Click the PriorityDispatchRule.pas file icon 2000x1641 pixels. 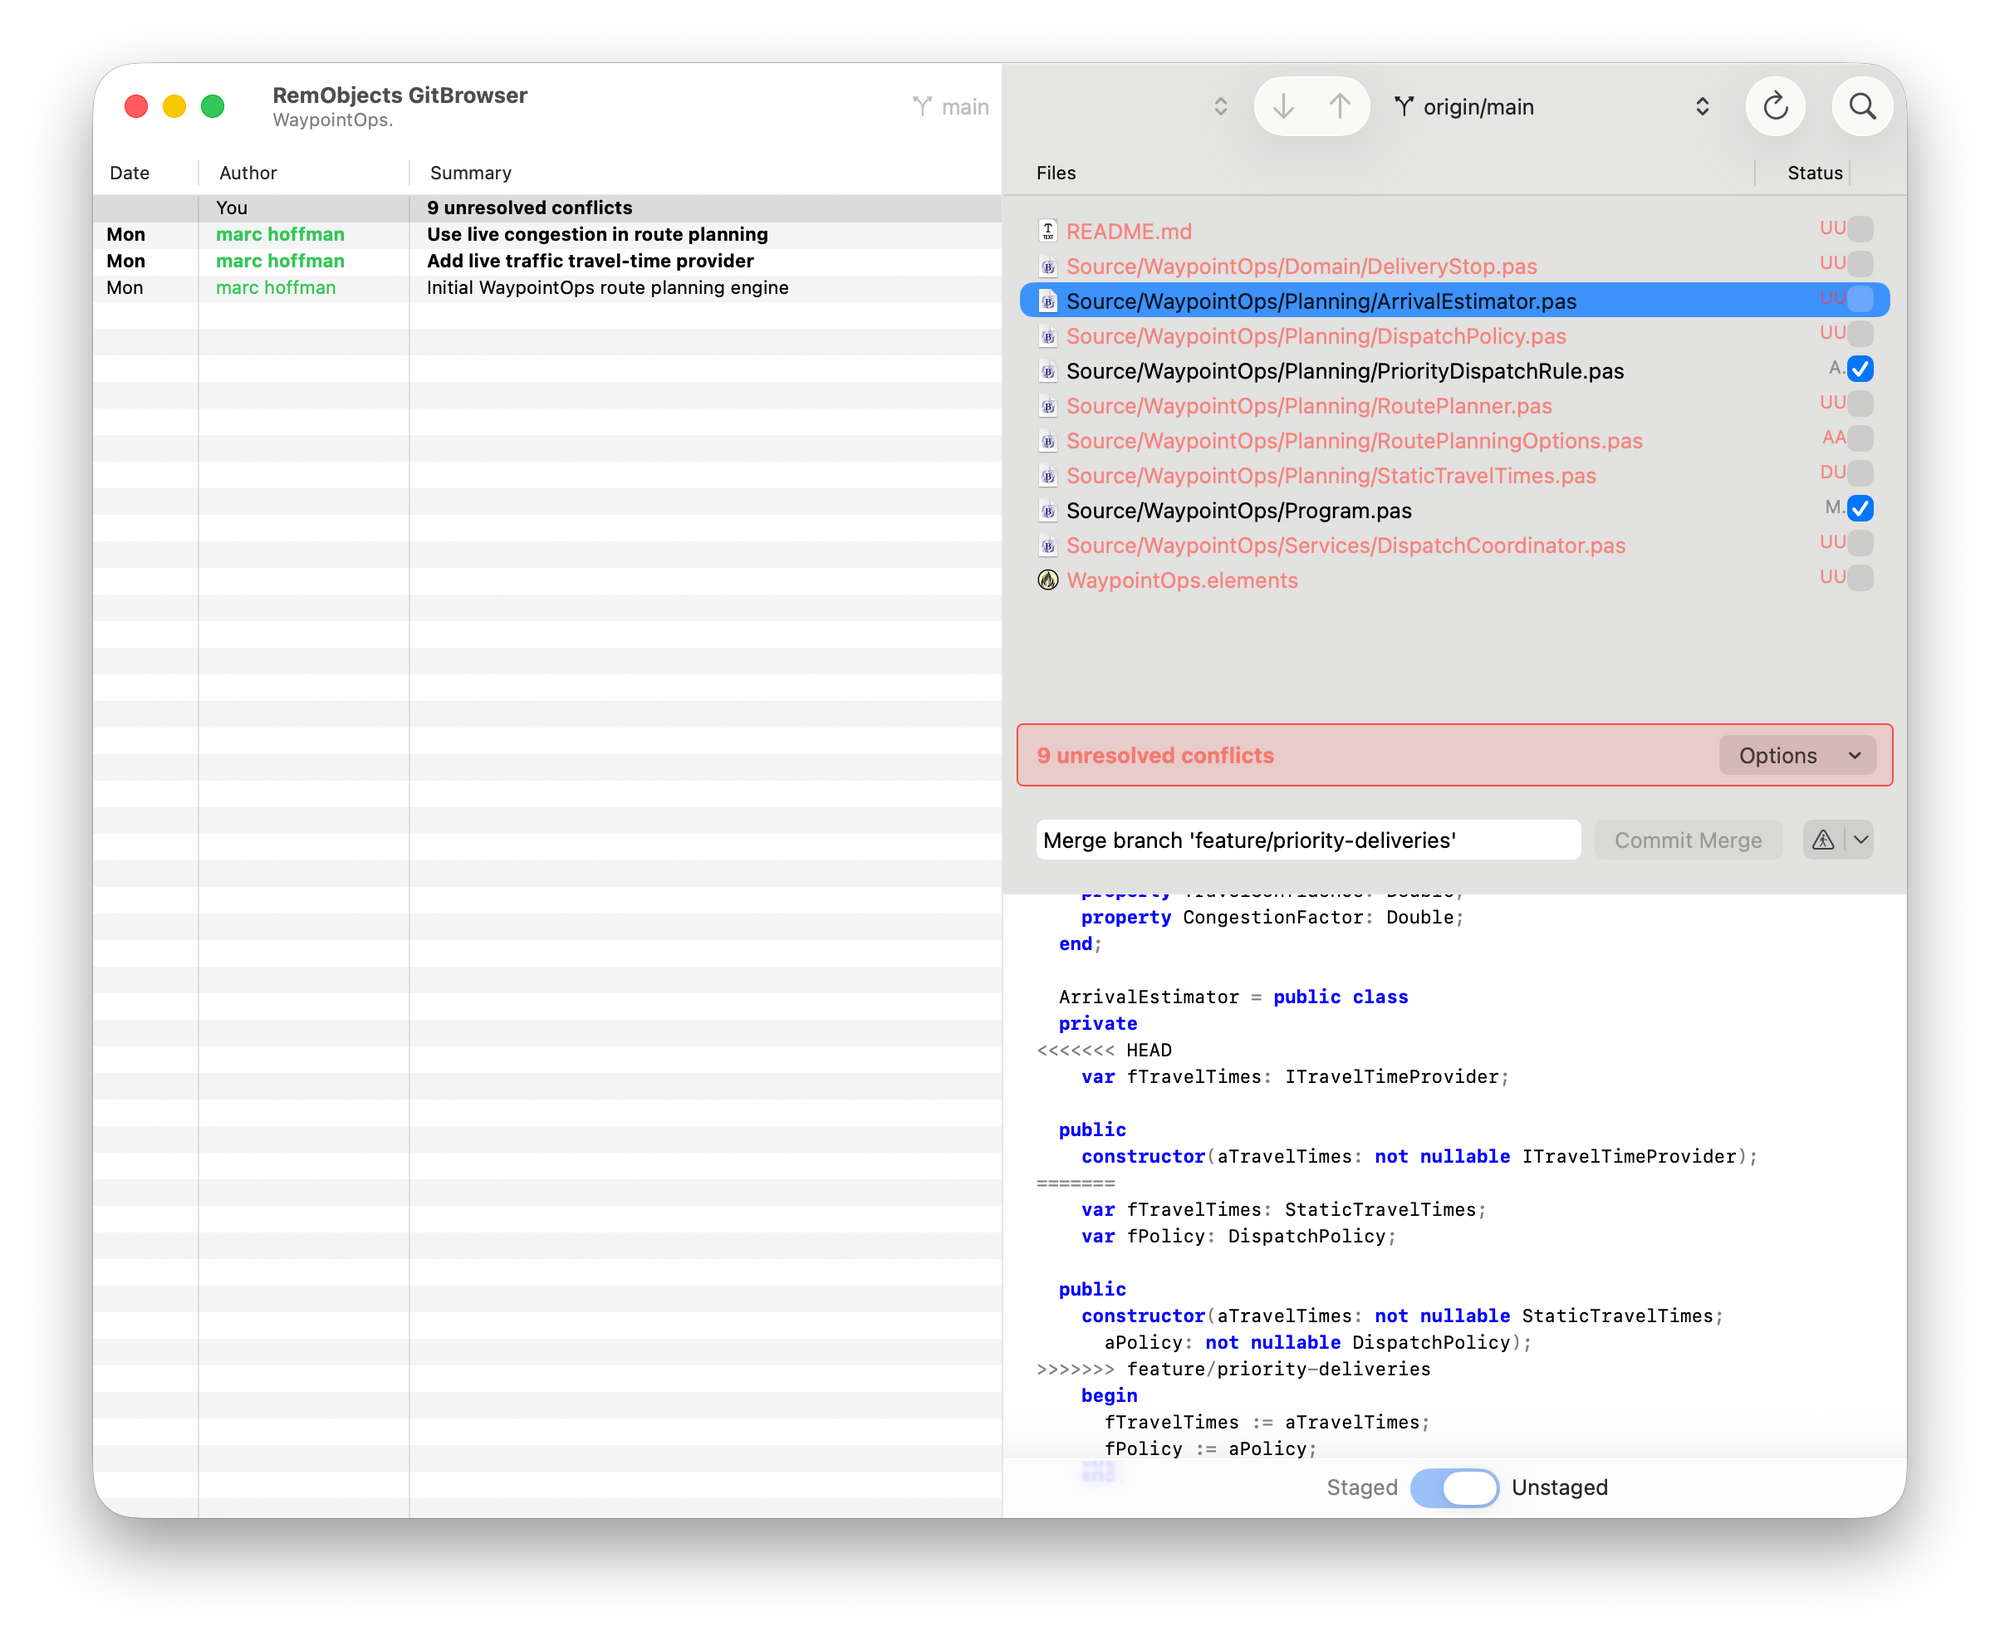pos(1047,371)
